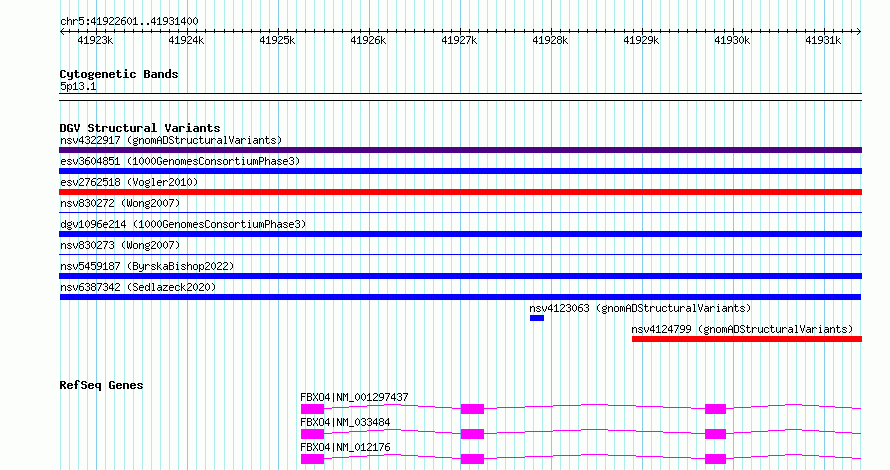Click the FBXO4|NM_033484 transcript label
The width and height of the screenshot is (890, 470).
[345, 422]
